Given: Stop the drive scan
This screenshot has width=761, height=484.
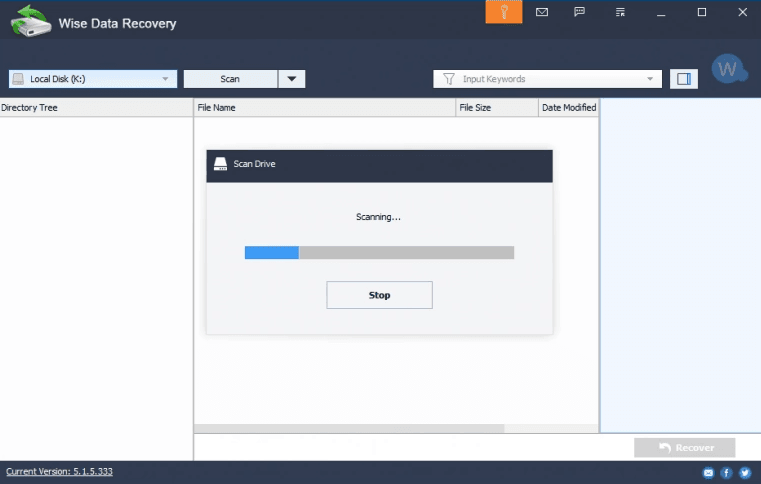Looking at the screenshot, I should pos(380,295).
